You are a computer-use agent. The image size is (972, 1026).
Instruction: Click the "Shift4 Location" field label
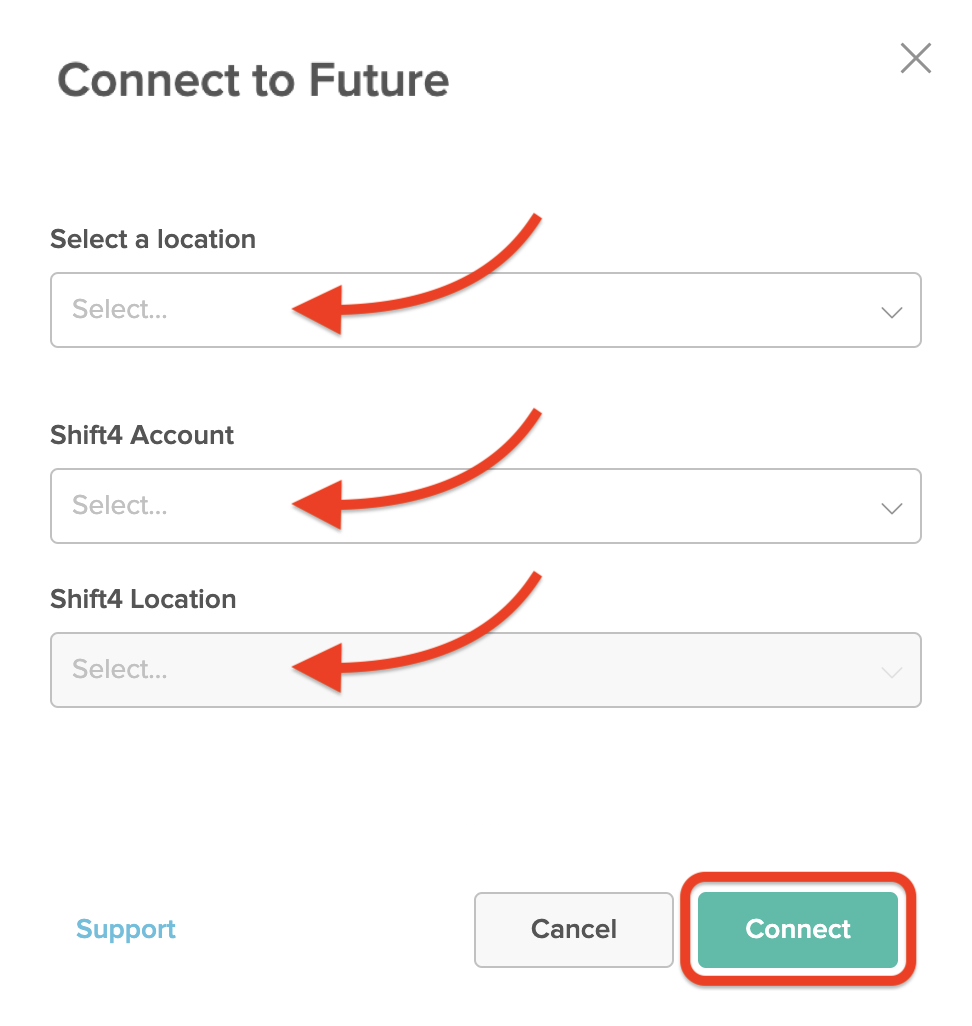click(x=143, y=600)
